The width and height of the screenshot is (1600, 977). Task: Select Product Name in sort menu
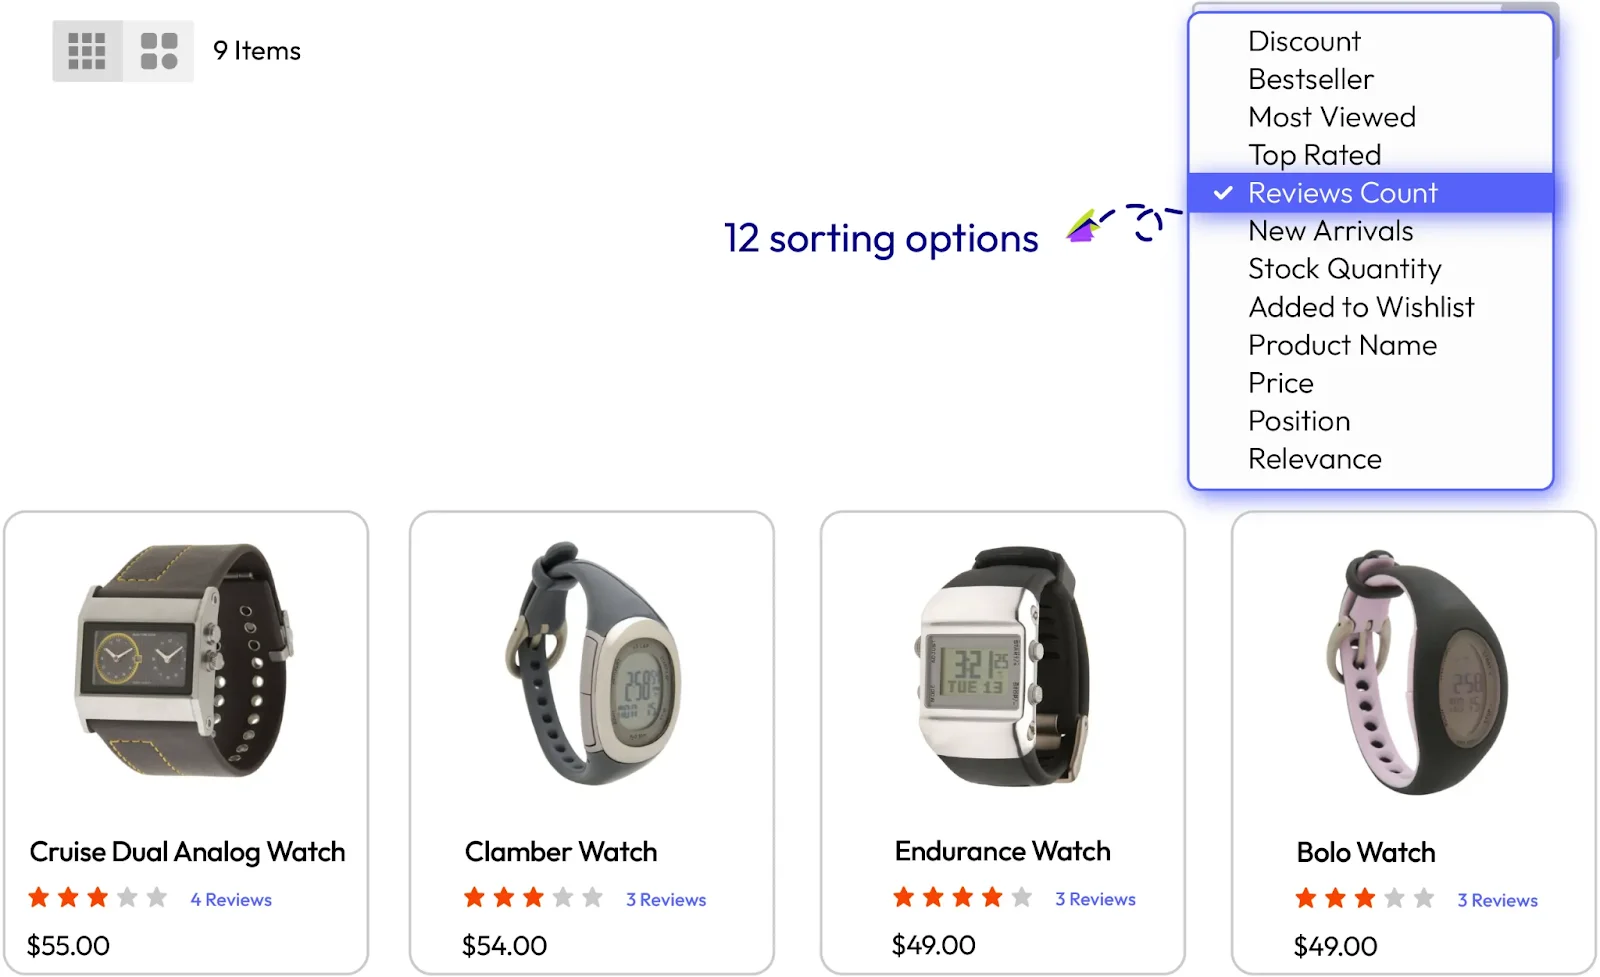click(x=1342, y=346)
